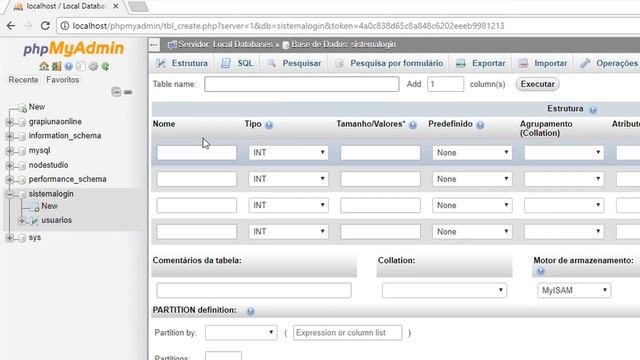Viewport: 640px width, 360px height.
Task: Click site info icon in address bar
Action: (64, 26)
